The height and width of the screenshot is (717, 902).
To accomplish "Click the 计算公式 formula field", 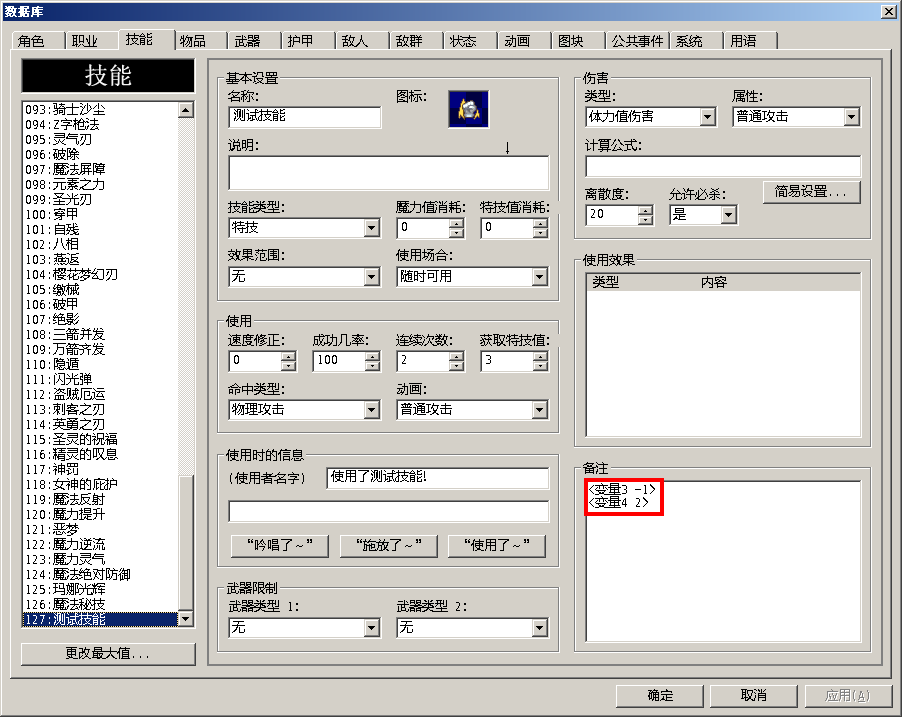I will point(723,166).
